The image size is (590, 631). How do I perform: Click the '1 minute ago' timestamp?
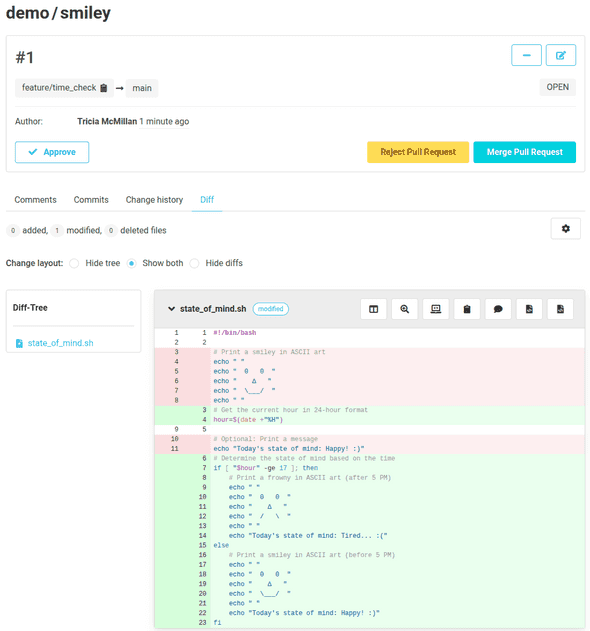(x=164, y=122)
